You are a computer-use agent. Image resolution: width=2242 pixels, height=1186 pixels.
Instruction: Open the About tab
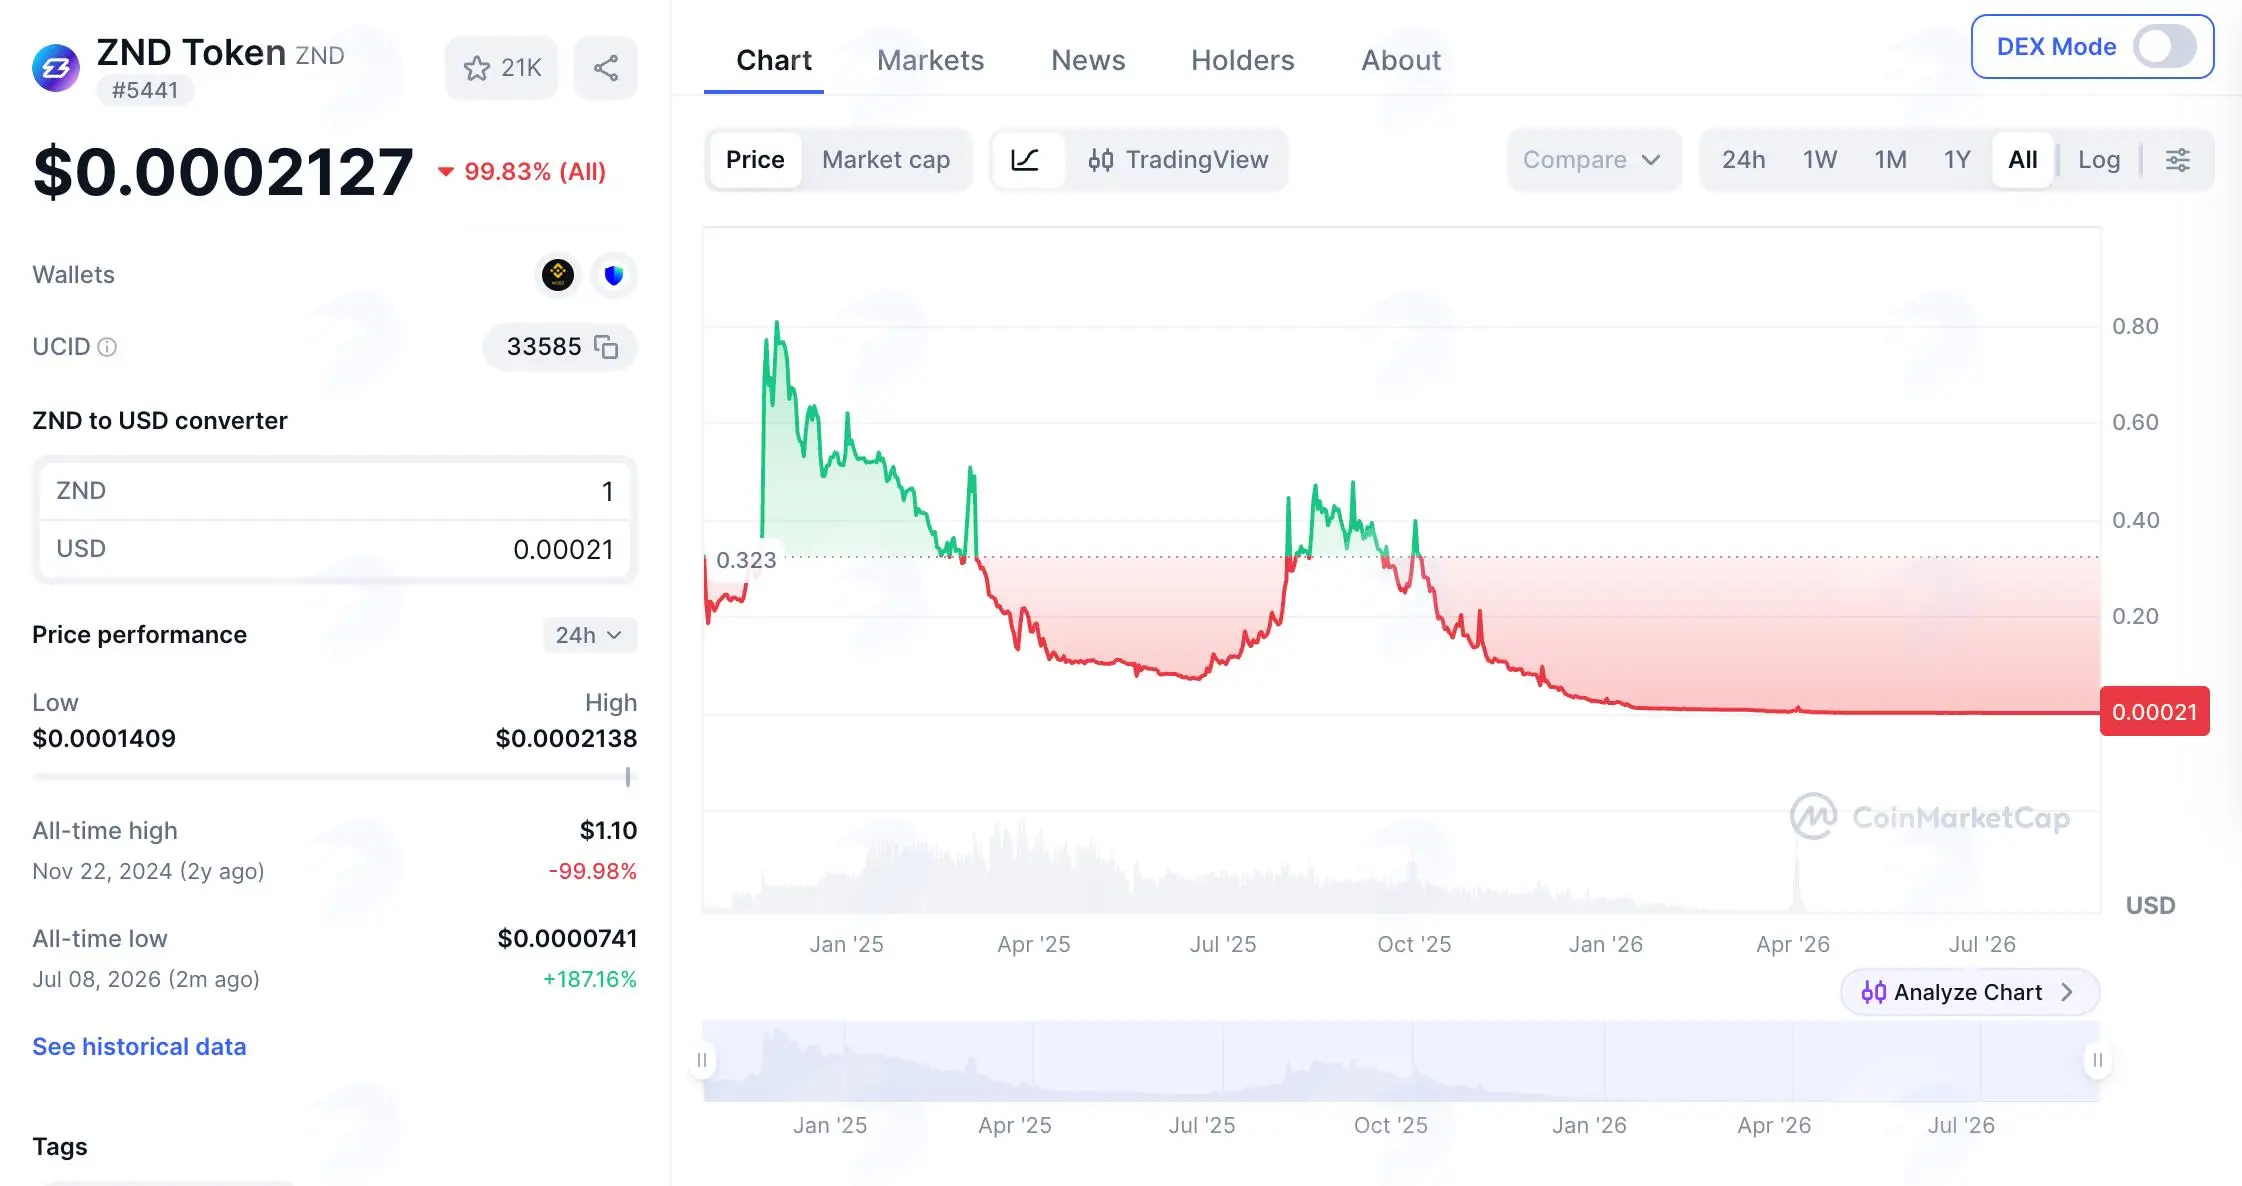[x=1401, y=60]
